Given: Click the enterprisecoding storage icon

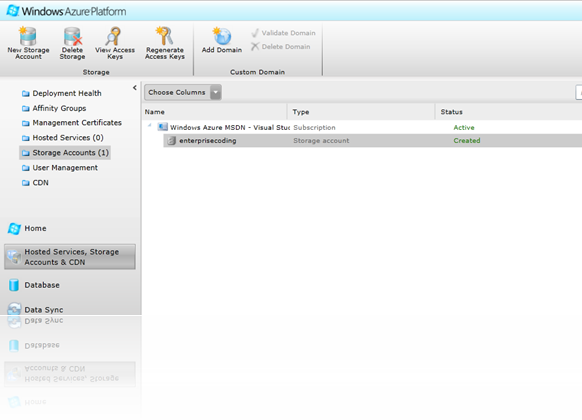Looking at the screenshot, I should 171,141.
